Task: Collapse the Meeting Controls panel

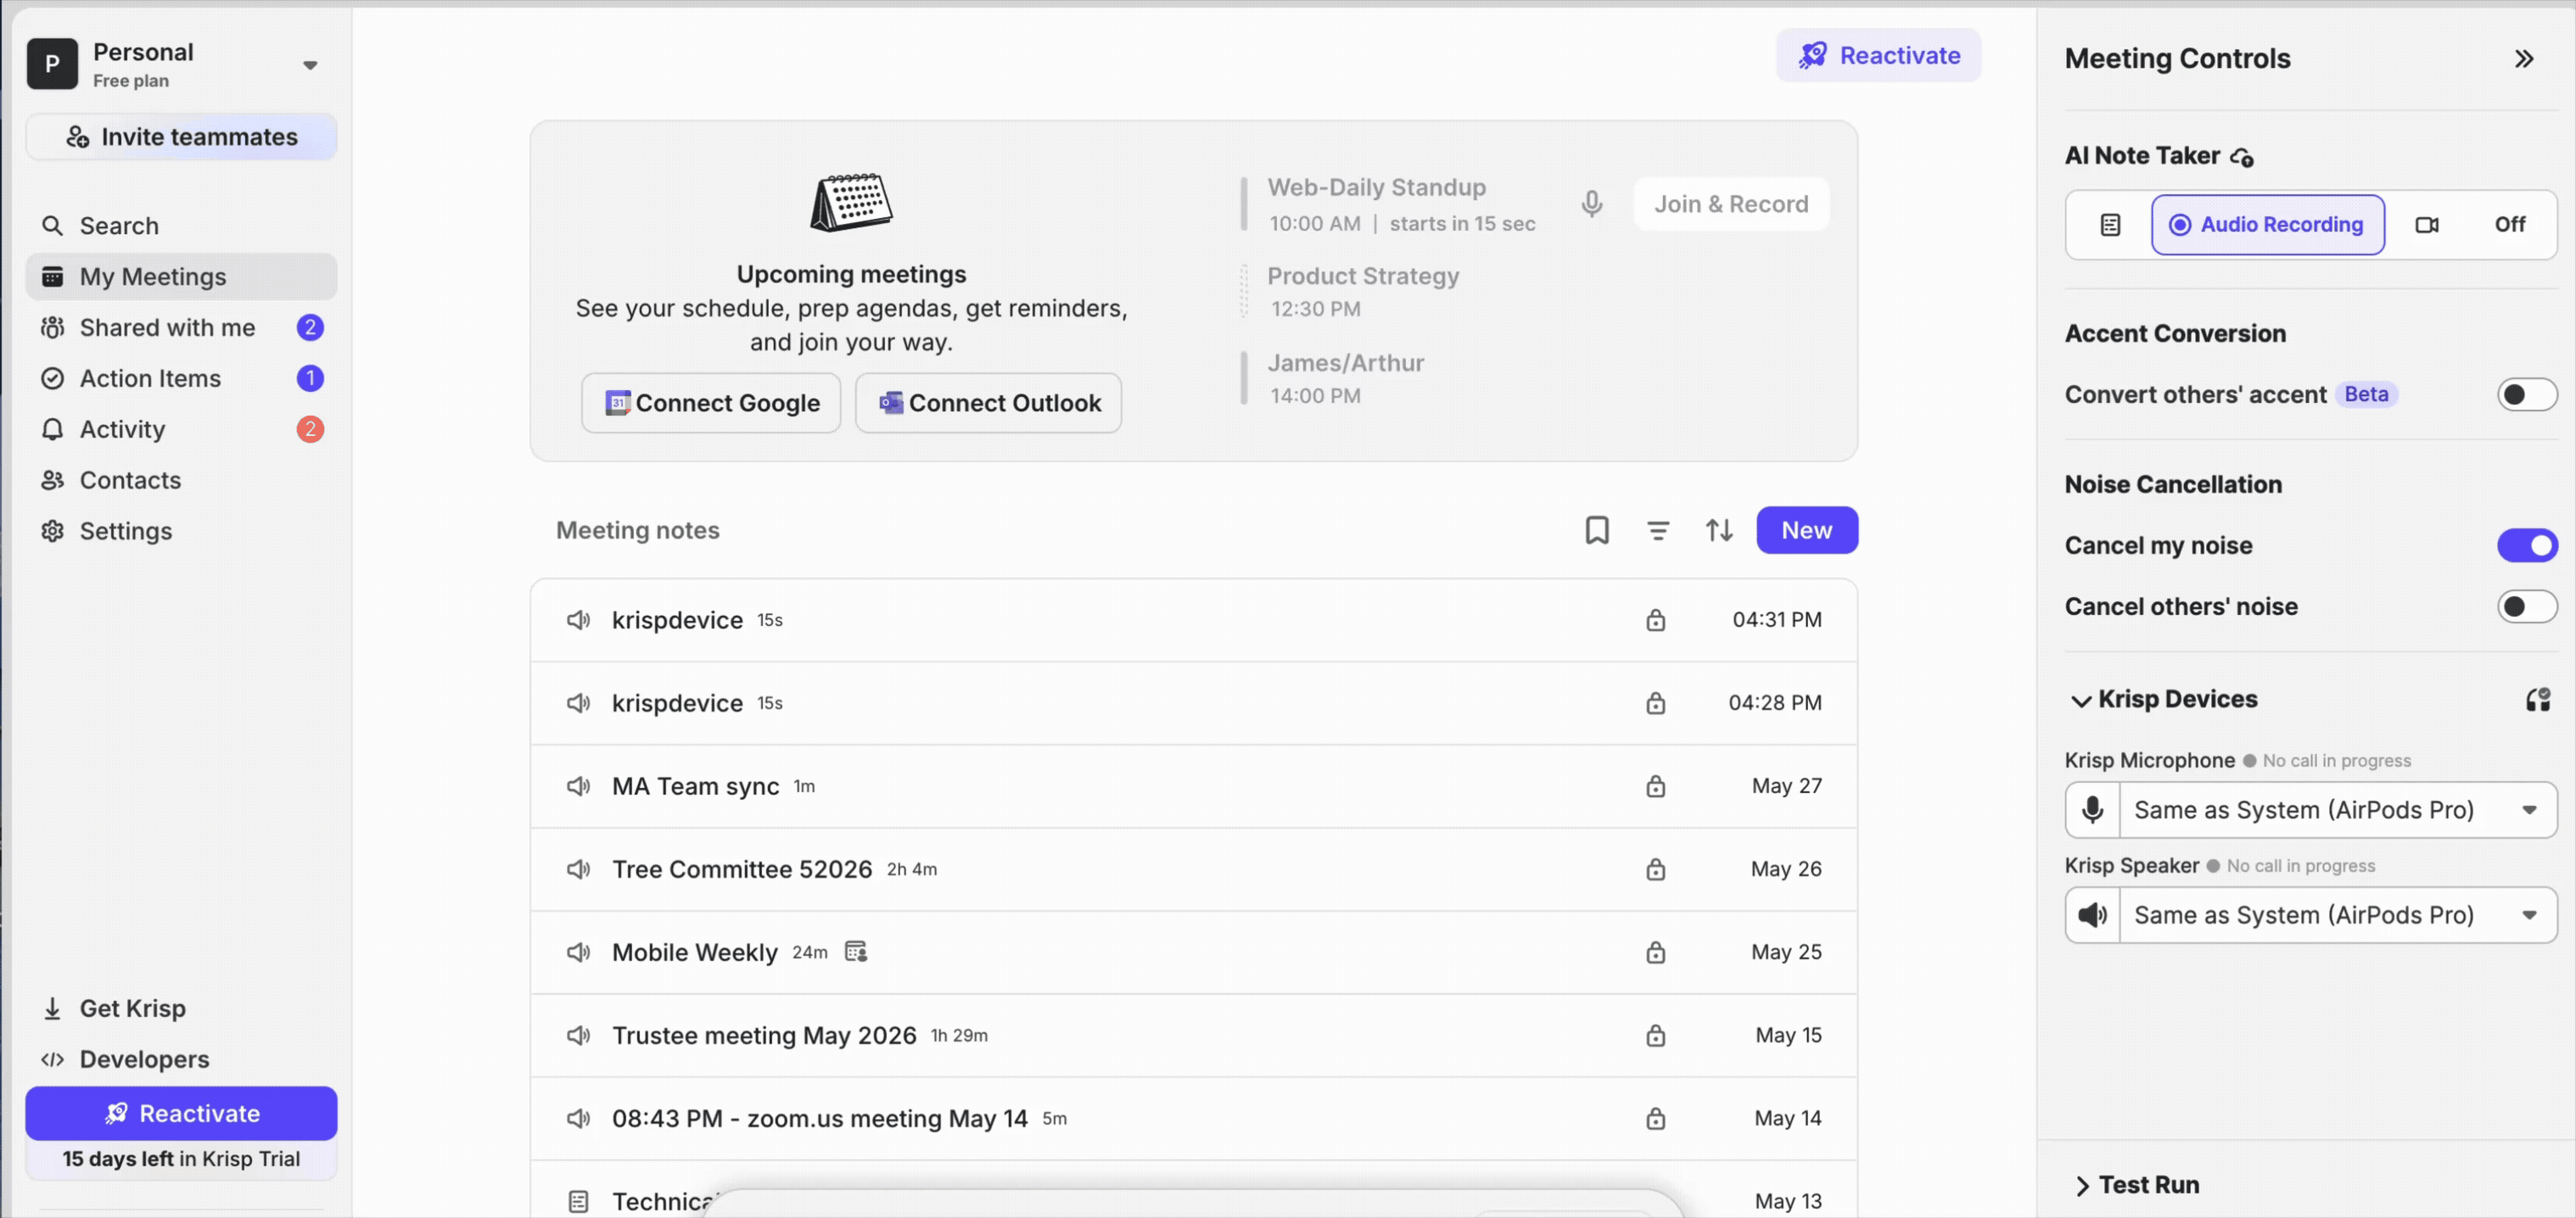Action: point(2524,59)
